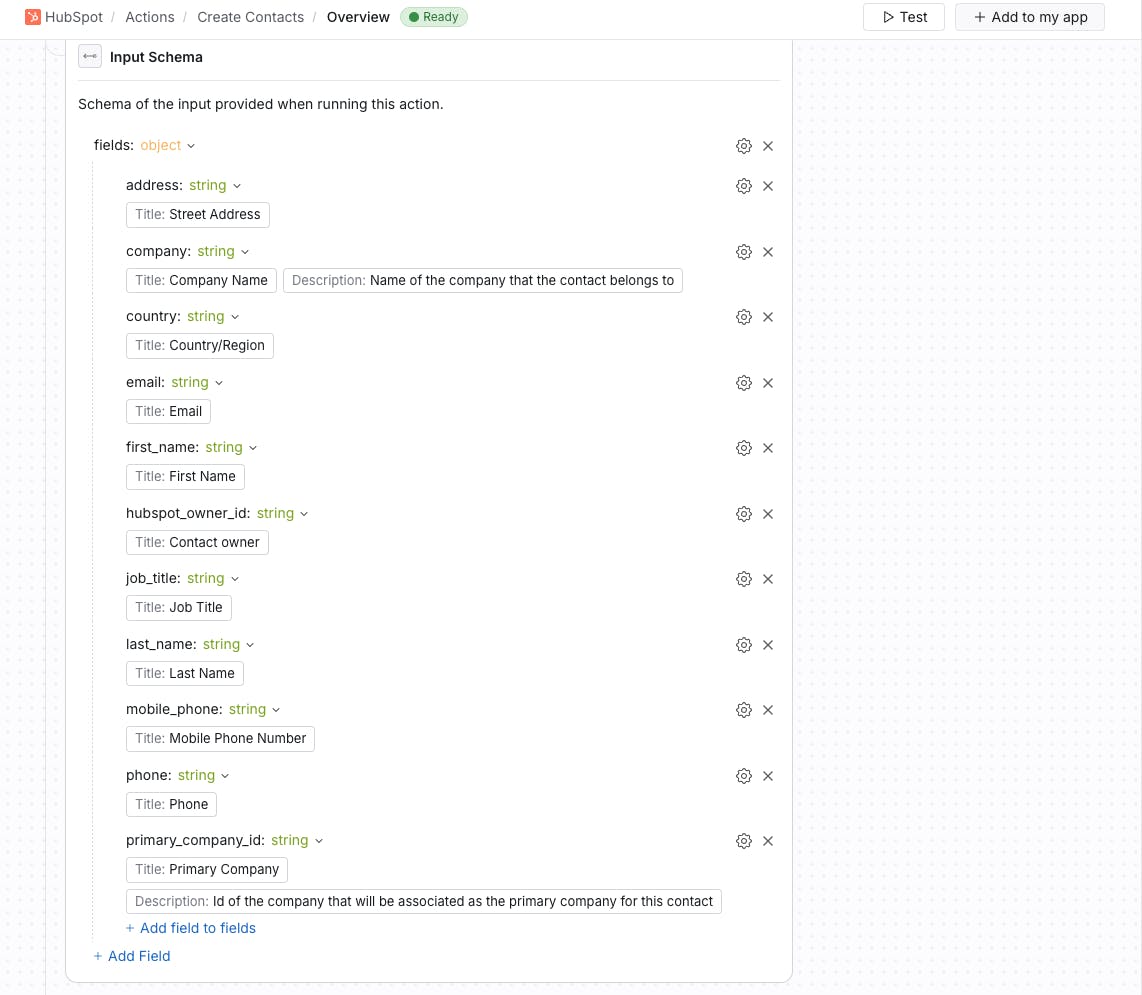This screenshot has width=1142, height=995.
Task: Click the HubSpot logo icon
Action: (x=33, y=17)
